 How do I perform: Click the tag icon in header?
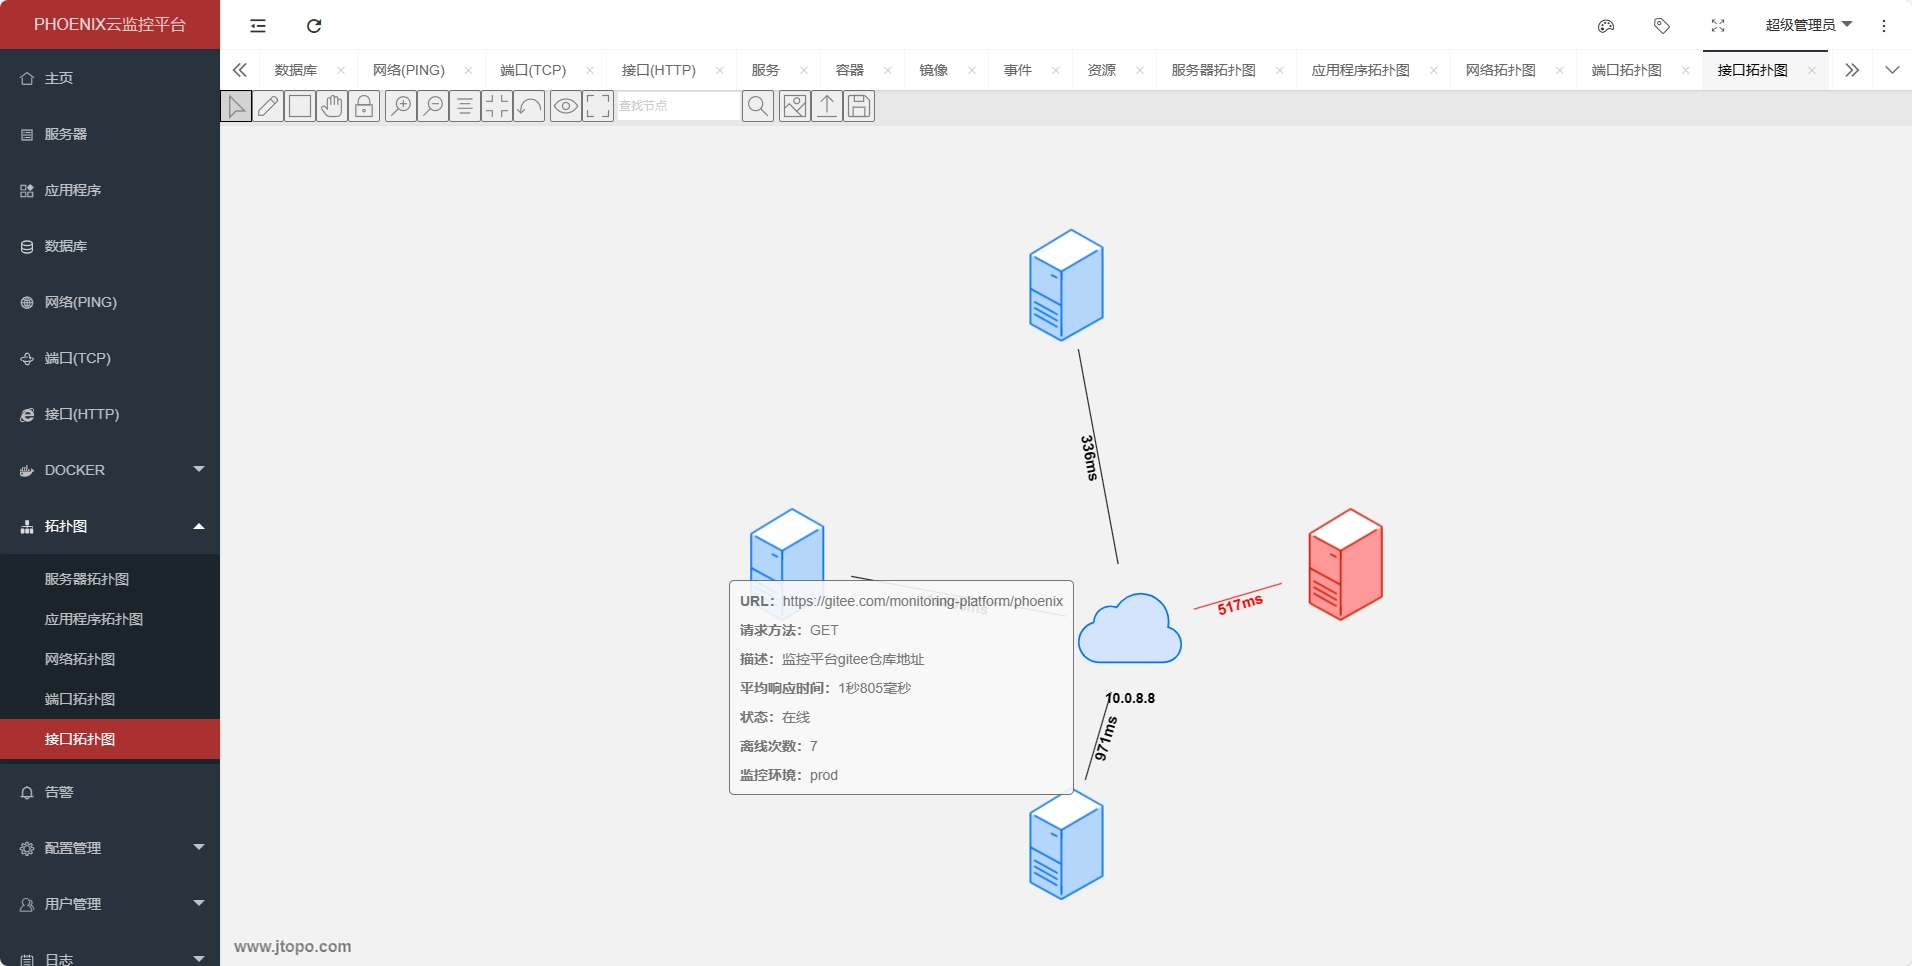tap(1662, 26)
